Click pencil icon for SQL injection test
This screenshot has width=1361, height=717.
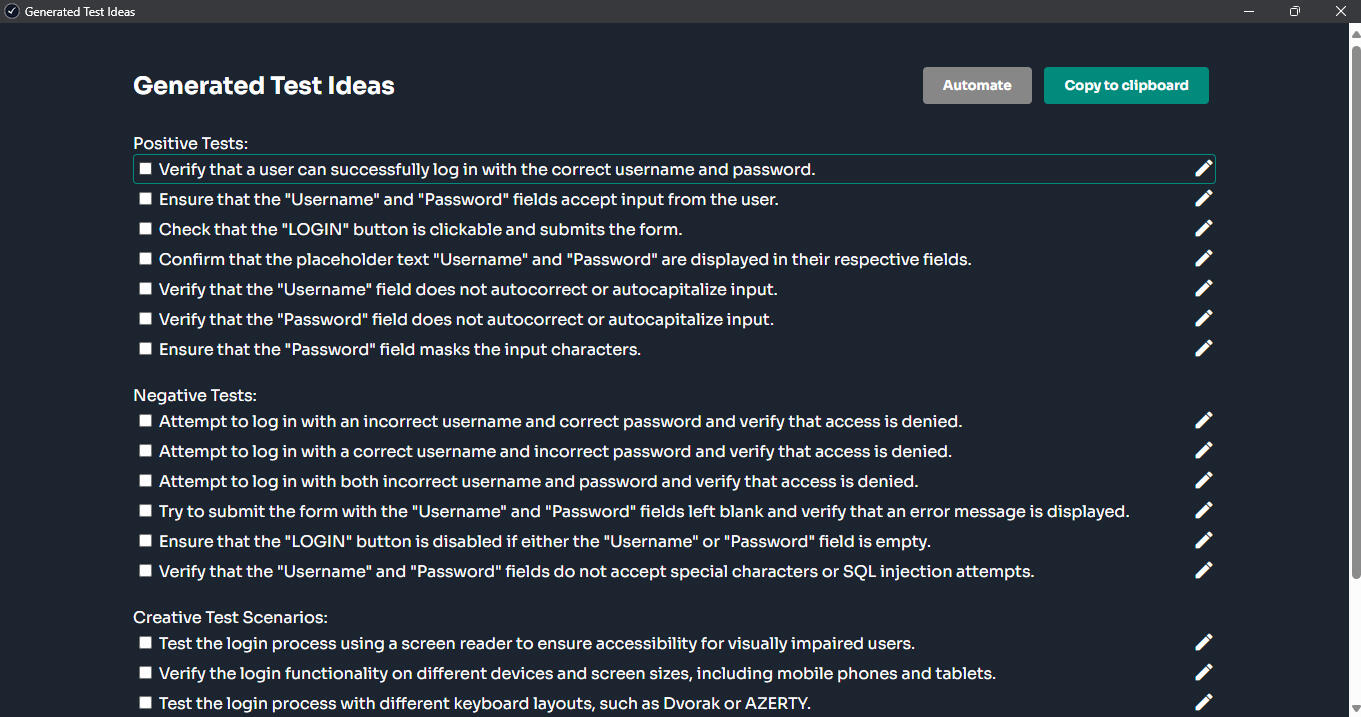click(x=1204, y=571)
